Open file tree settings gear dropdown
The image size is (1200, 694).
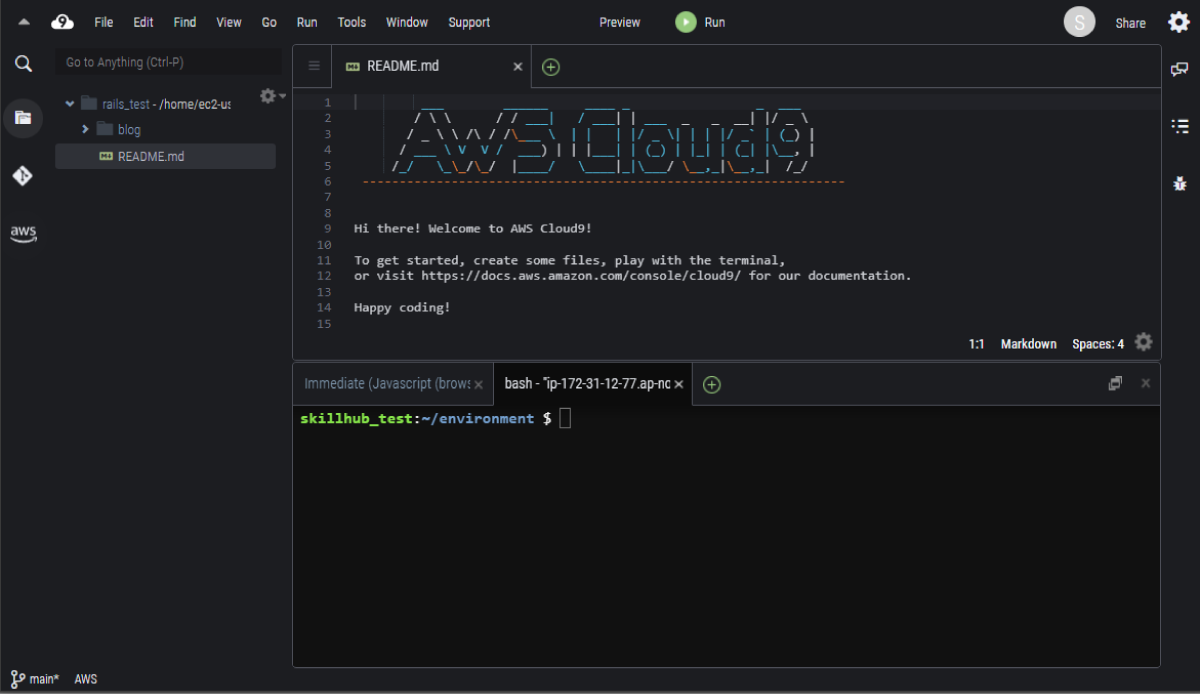pos(272,96)
